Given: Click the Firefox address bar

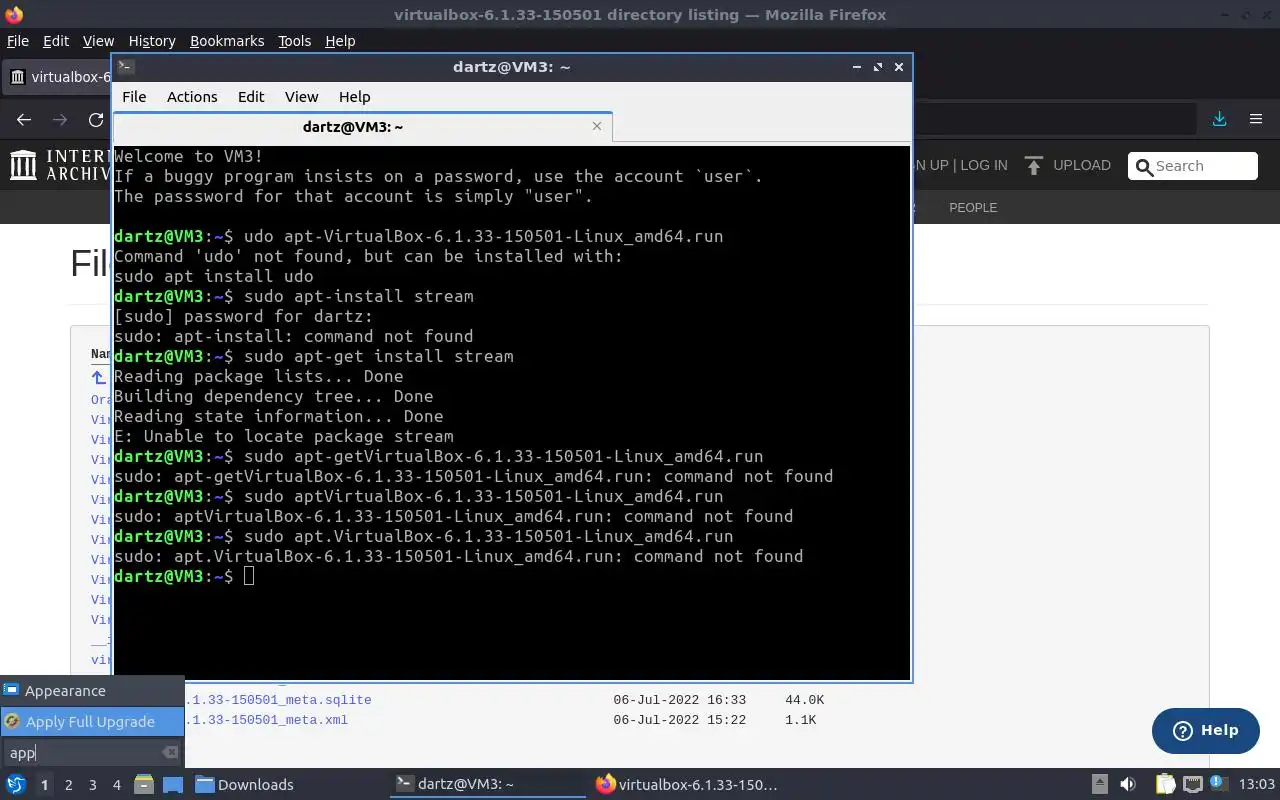Looking at the screenshot, I should [1055, 119].
